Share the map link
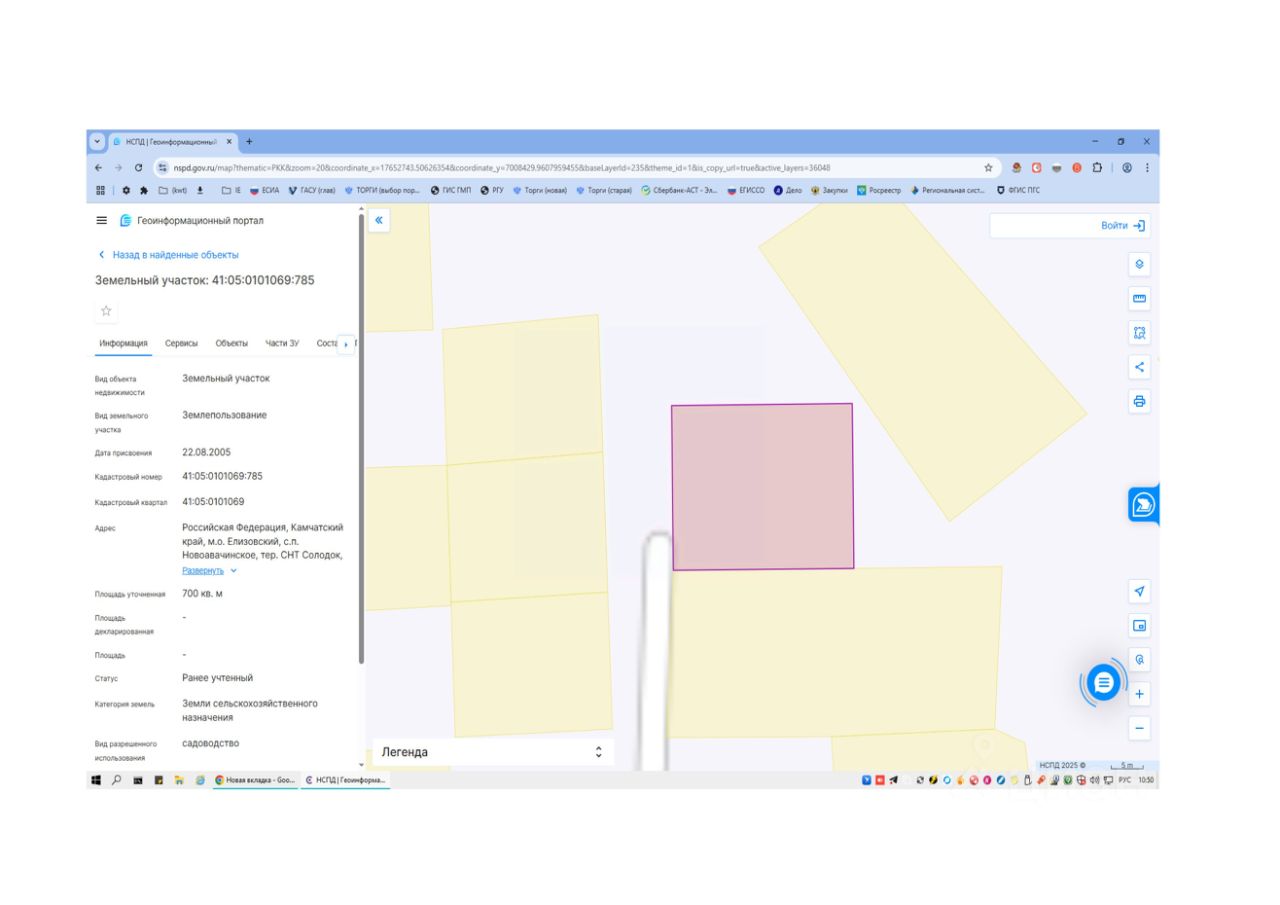 (x=1139, y=367)
